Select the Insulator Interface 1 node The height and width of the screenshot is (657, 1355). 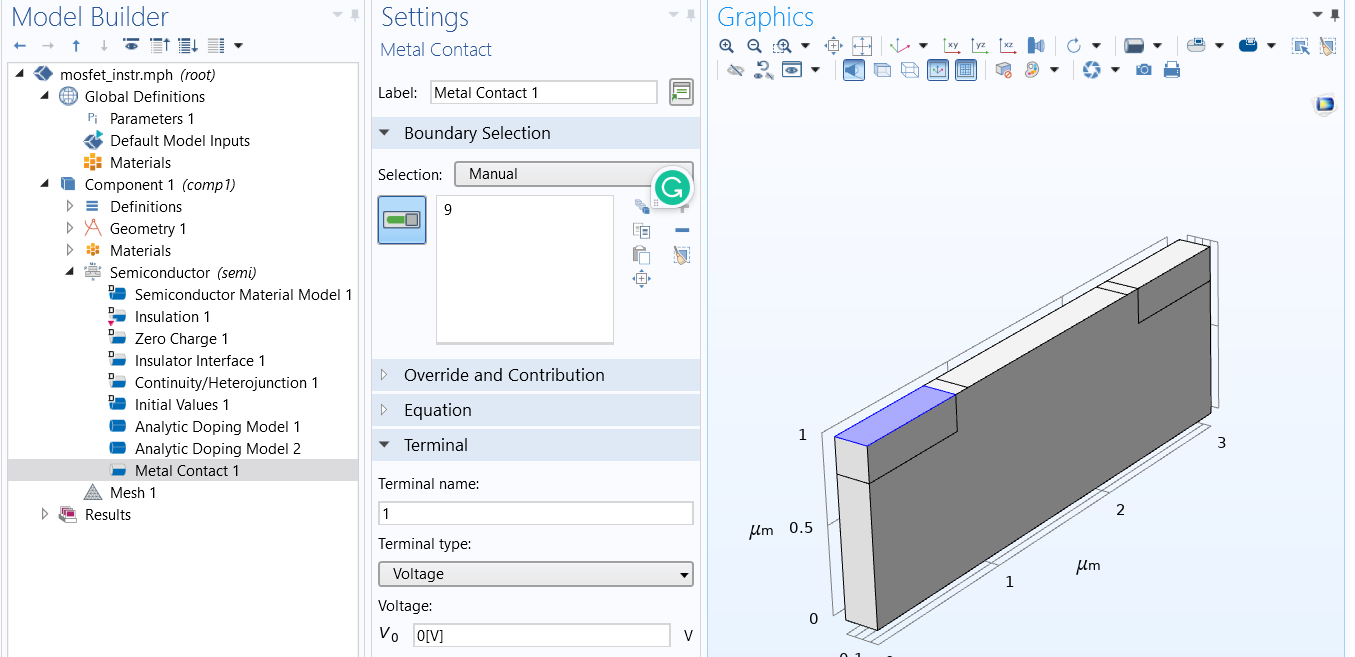click(200, 360)
